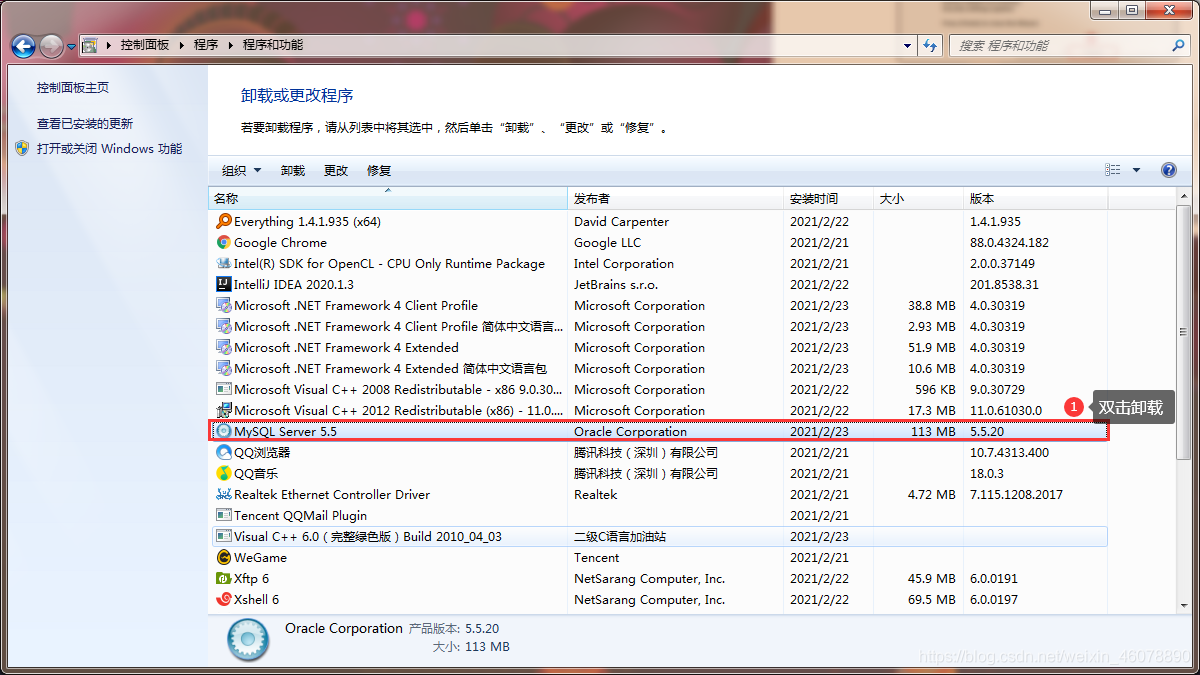Expand the address bar history dropdown

[x=907, y=45]
